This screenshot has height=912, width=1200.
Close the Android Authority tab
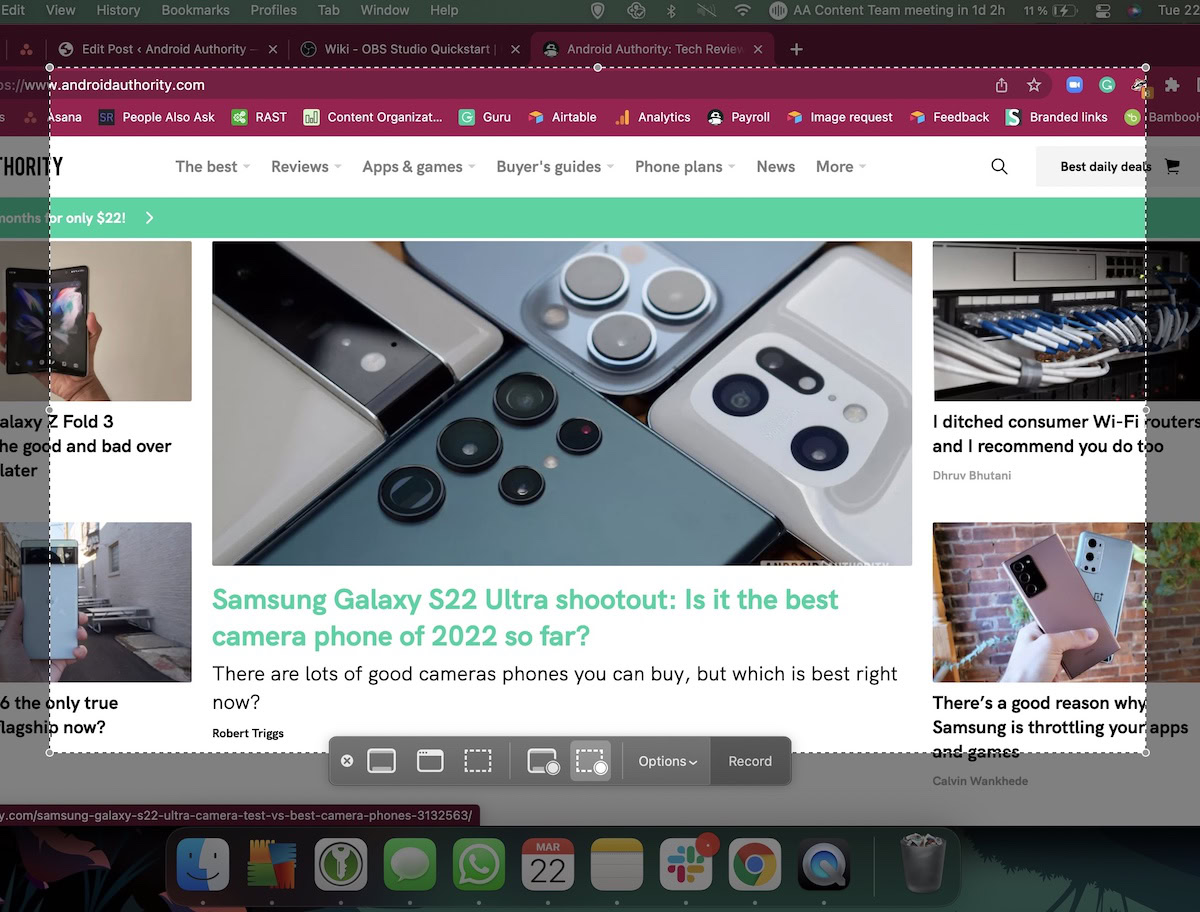[x=759, y=49]
